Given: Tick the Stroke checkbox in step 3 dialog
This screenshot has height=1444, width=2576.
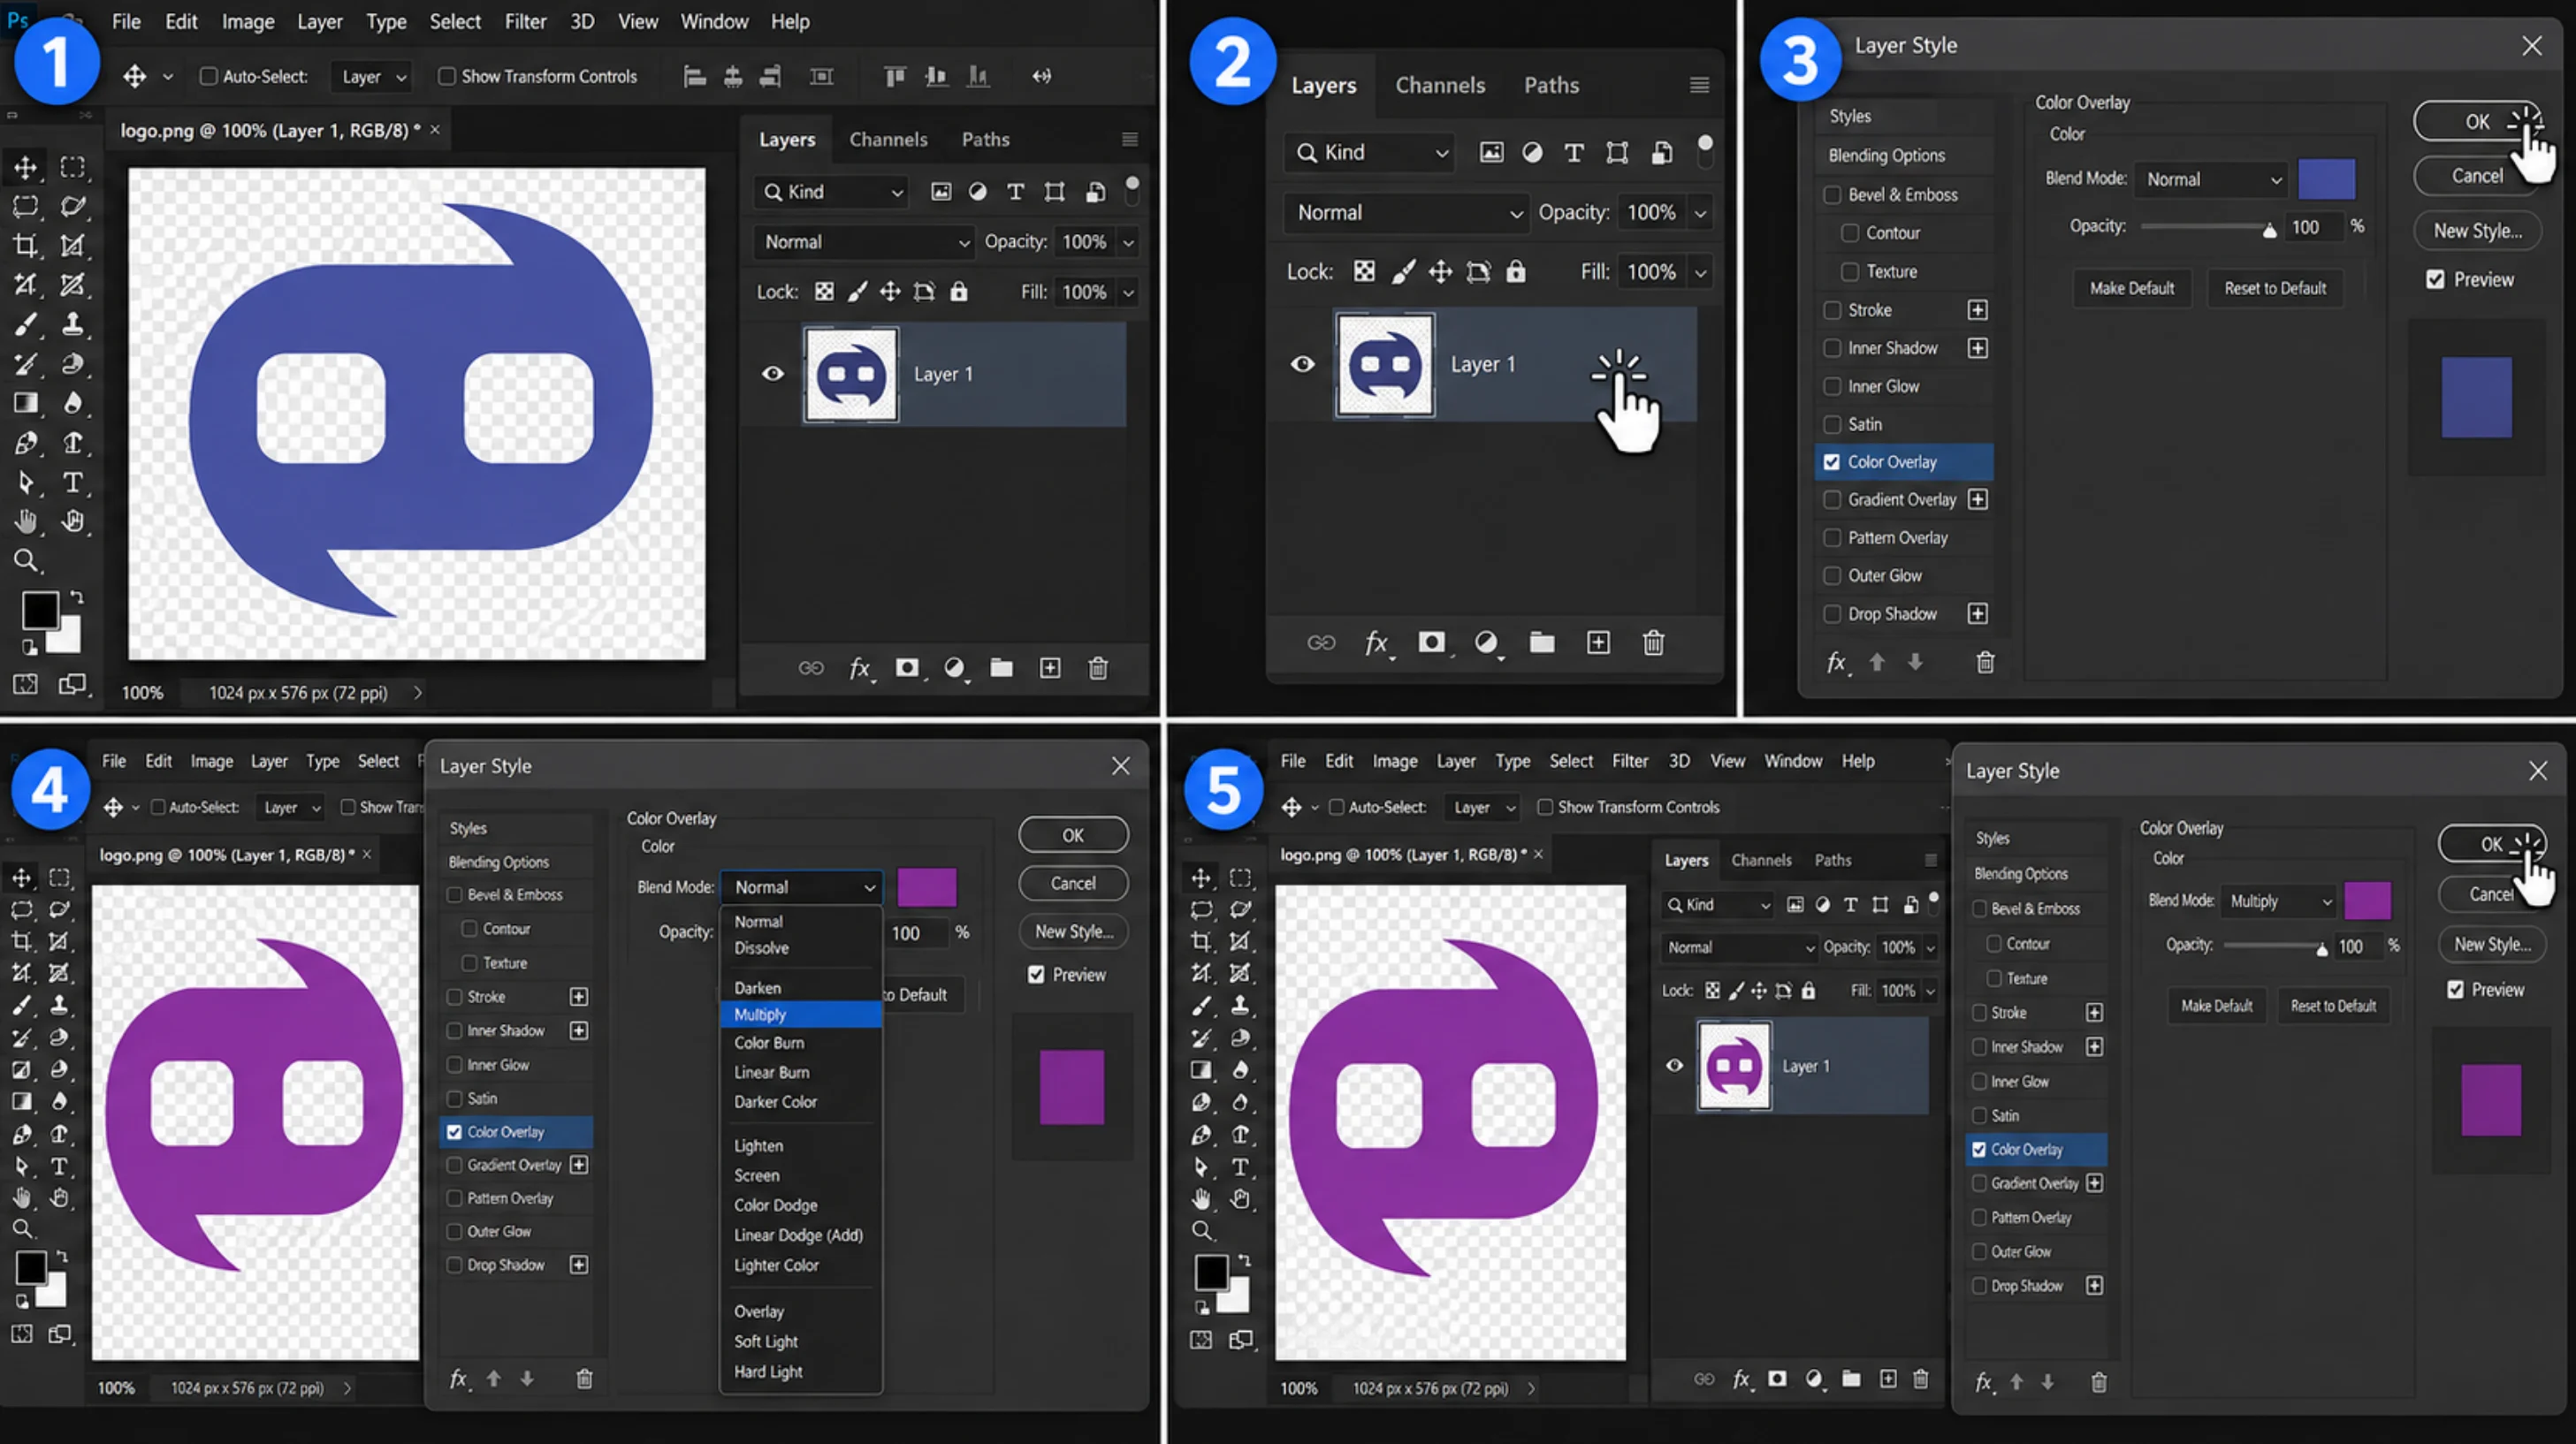Looking at the screenshot, I should [1832, 310].
